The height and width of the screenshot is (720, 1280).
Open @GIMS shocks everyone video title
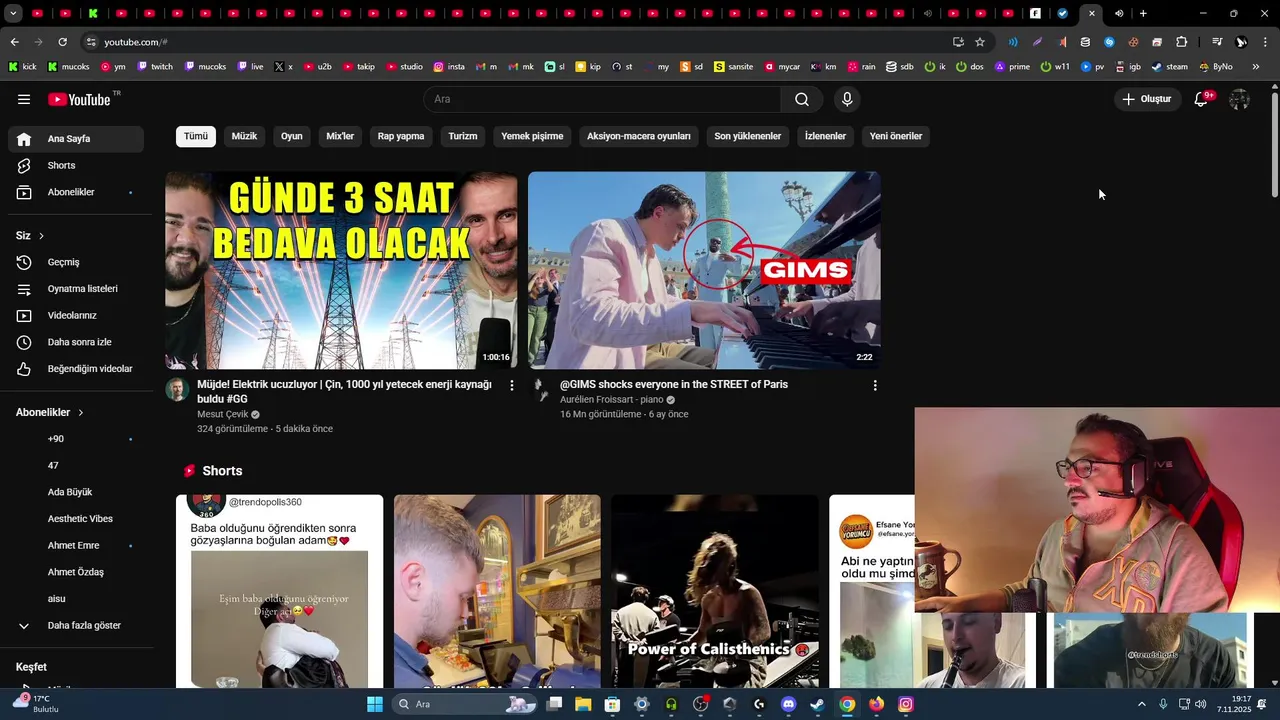point(674,384)
